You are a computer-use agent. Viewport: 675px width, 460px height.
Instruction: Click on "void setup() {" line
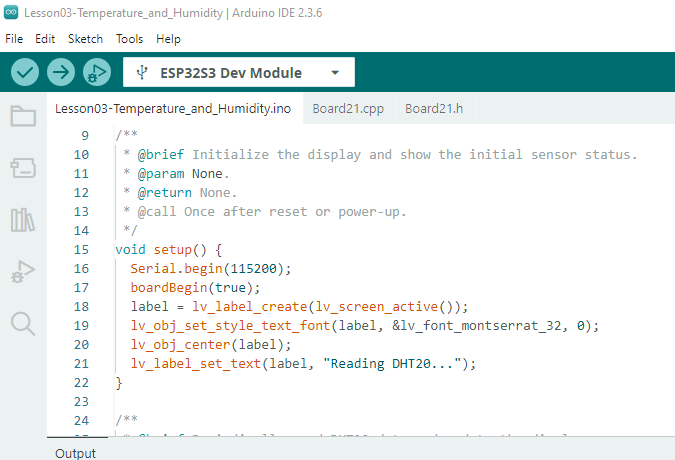(169, 250)
